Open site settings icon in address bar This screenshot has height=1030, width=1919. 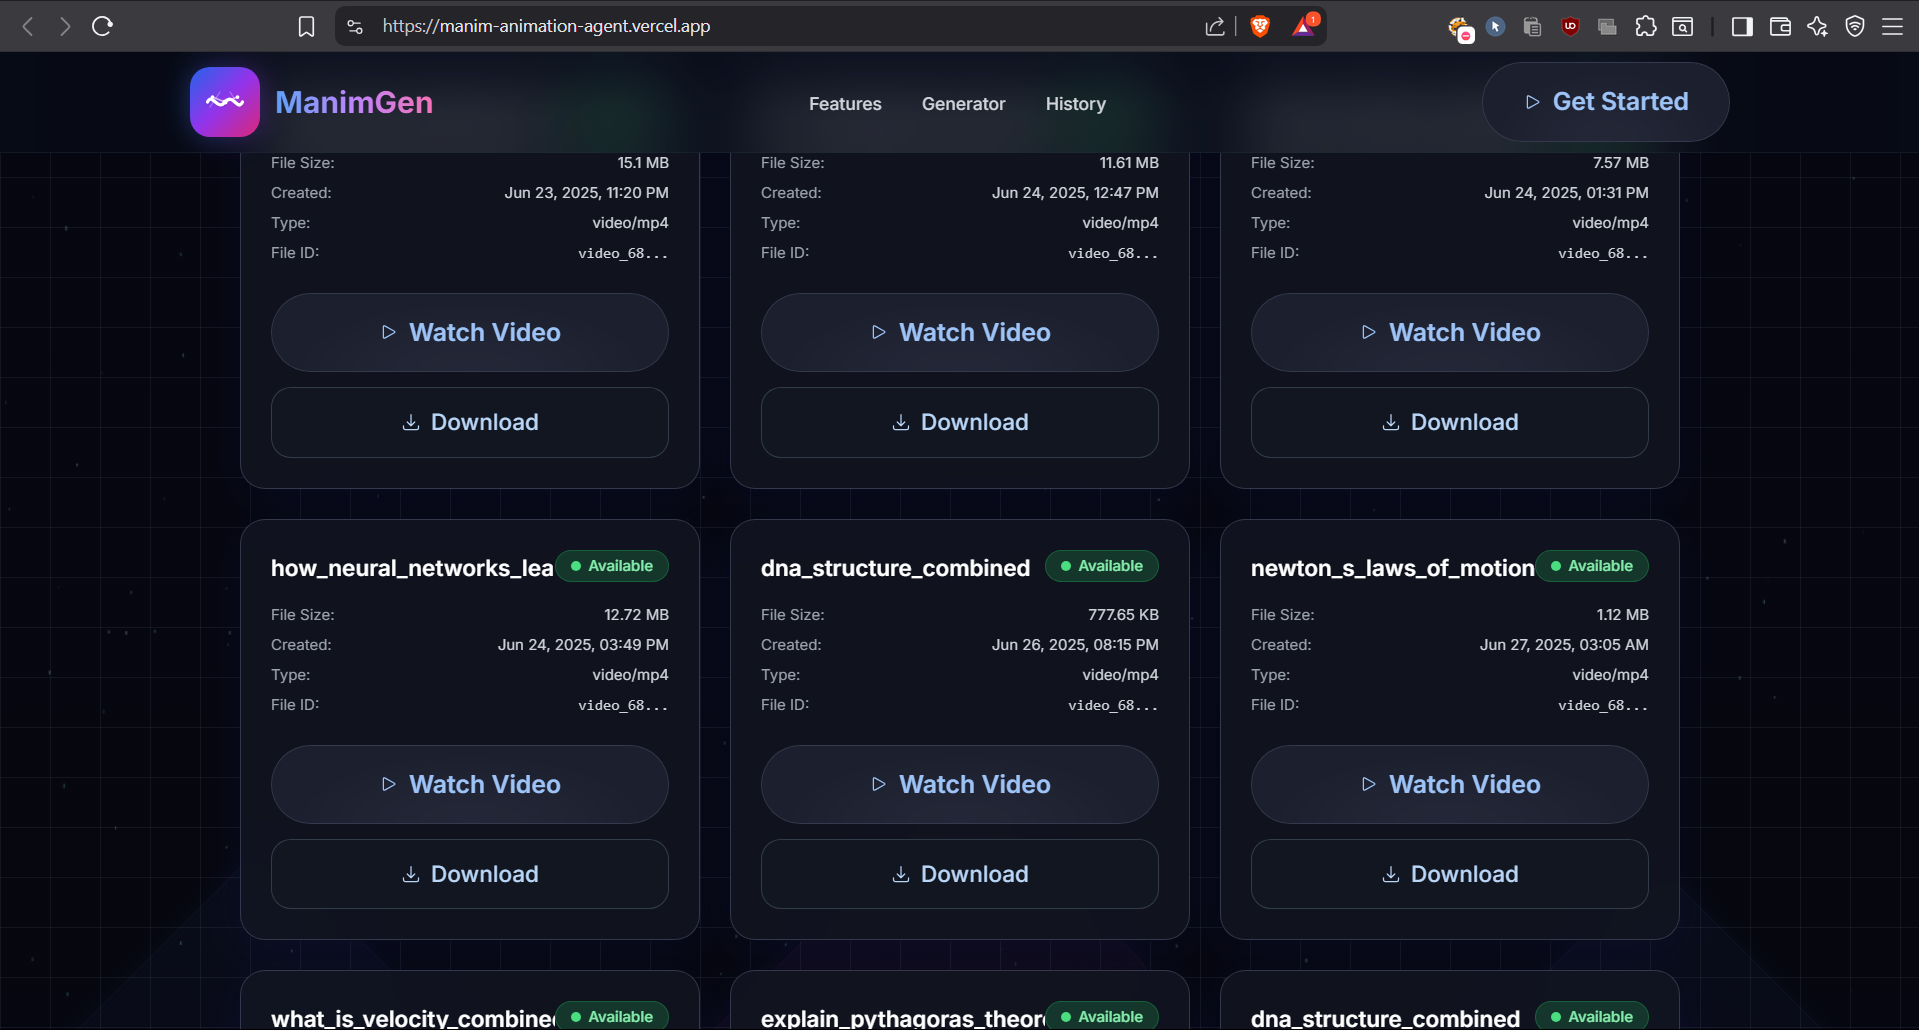click(355, 26)
